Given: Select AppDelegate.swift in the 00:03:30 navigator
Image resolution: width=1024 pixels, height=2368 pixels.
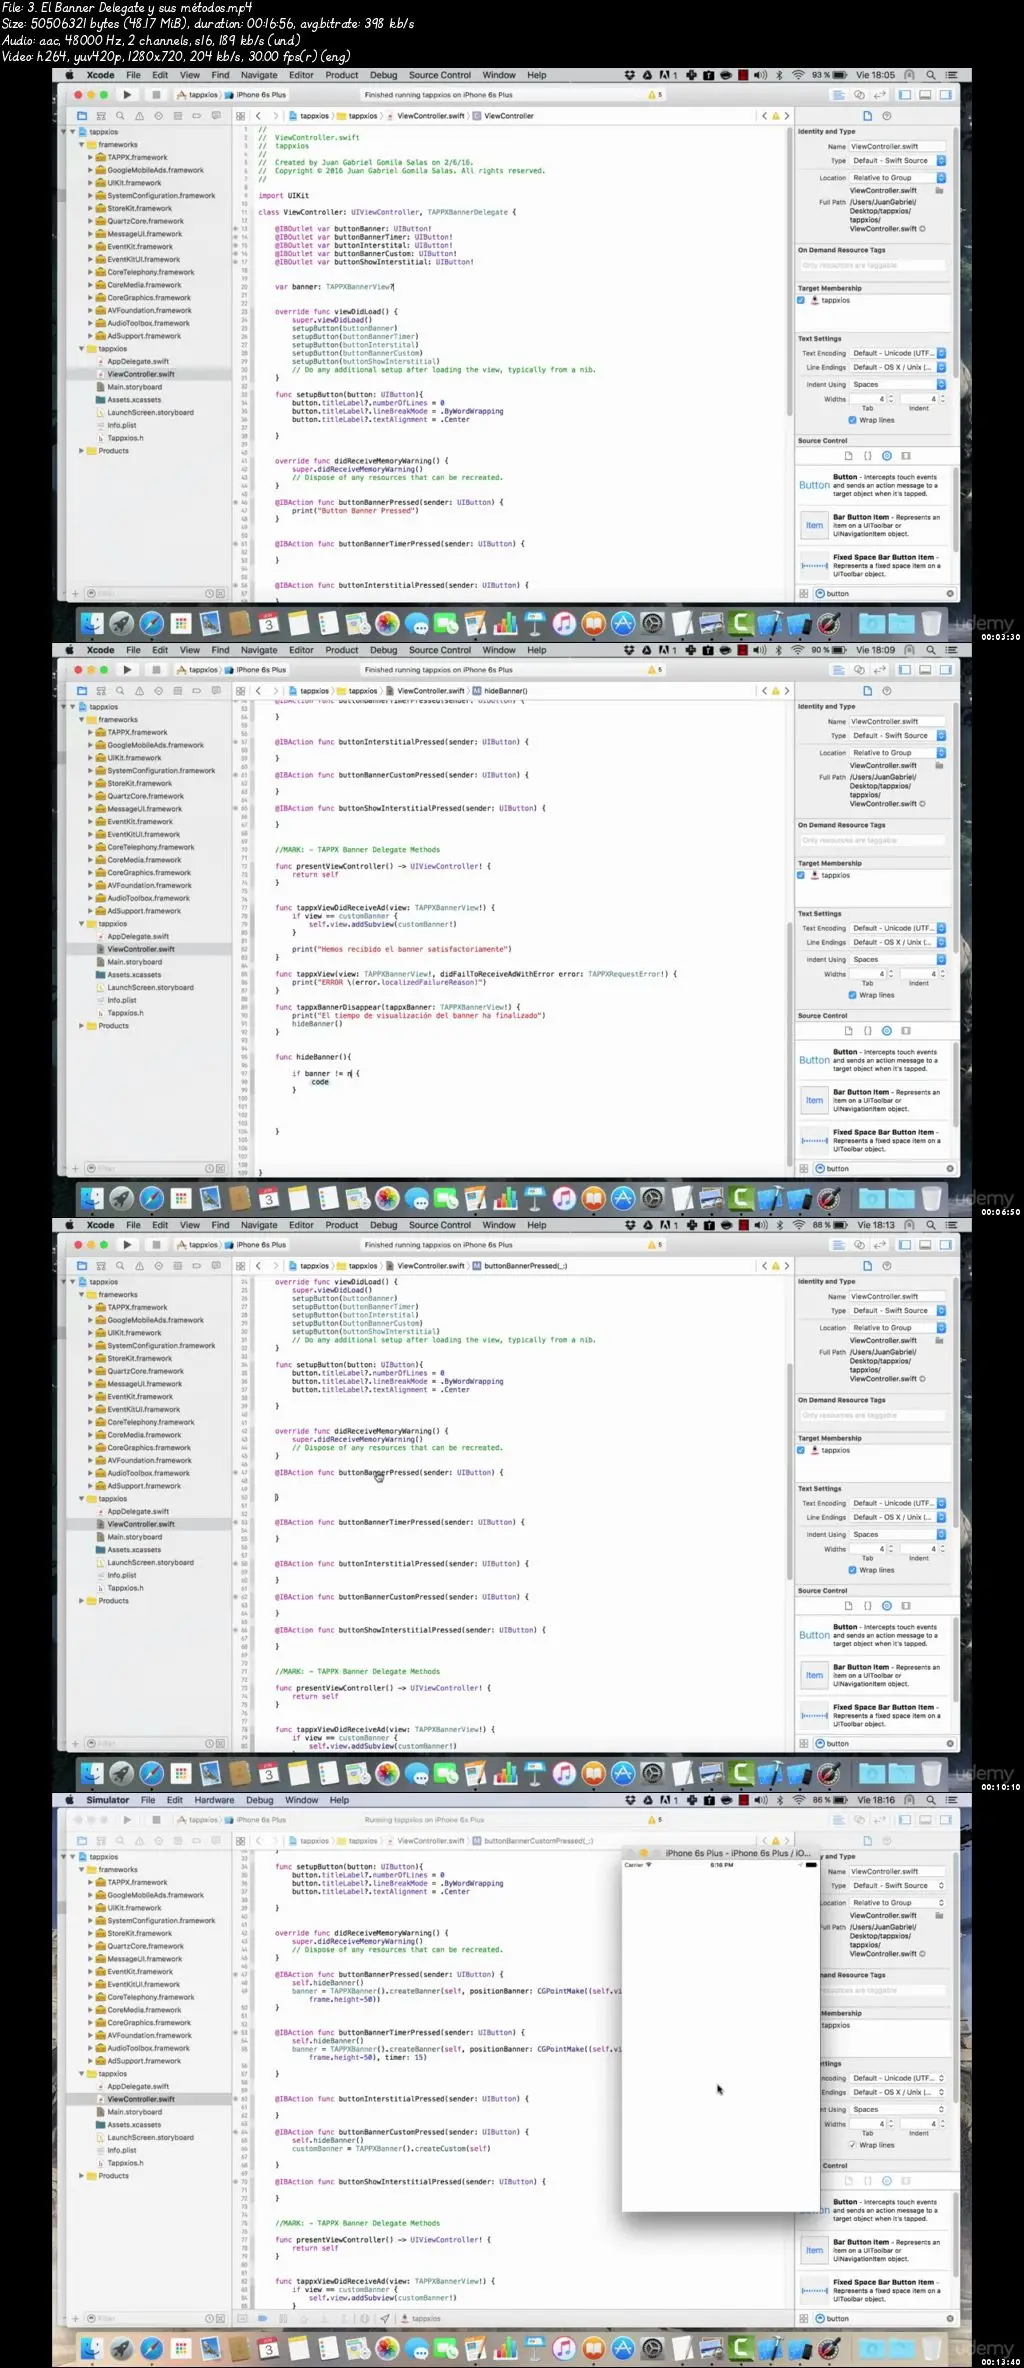Looking at the screenshot, I should point(138,362).
